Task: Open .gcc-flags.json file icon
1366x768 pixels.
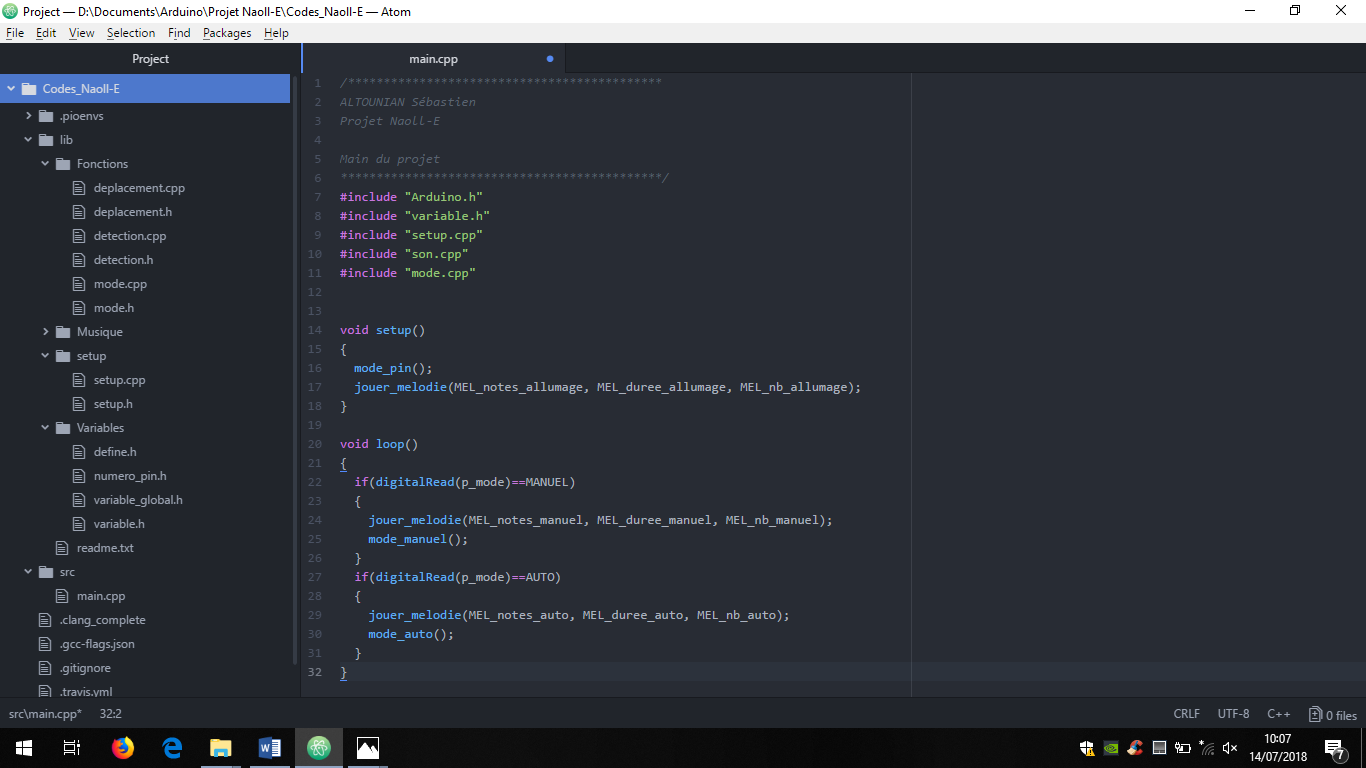Action: click(45, 644)
